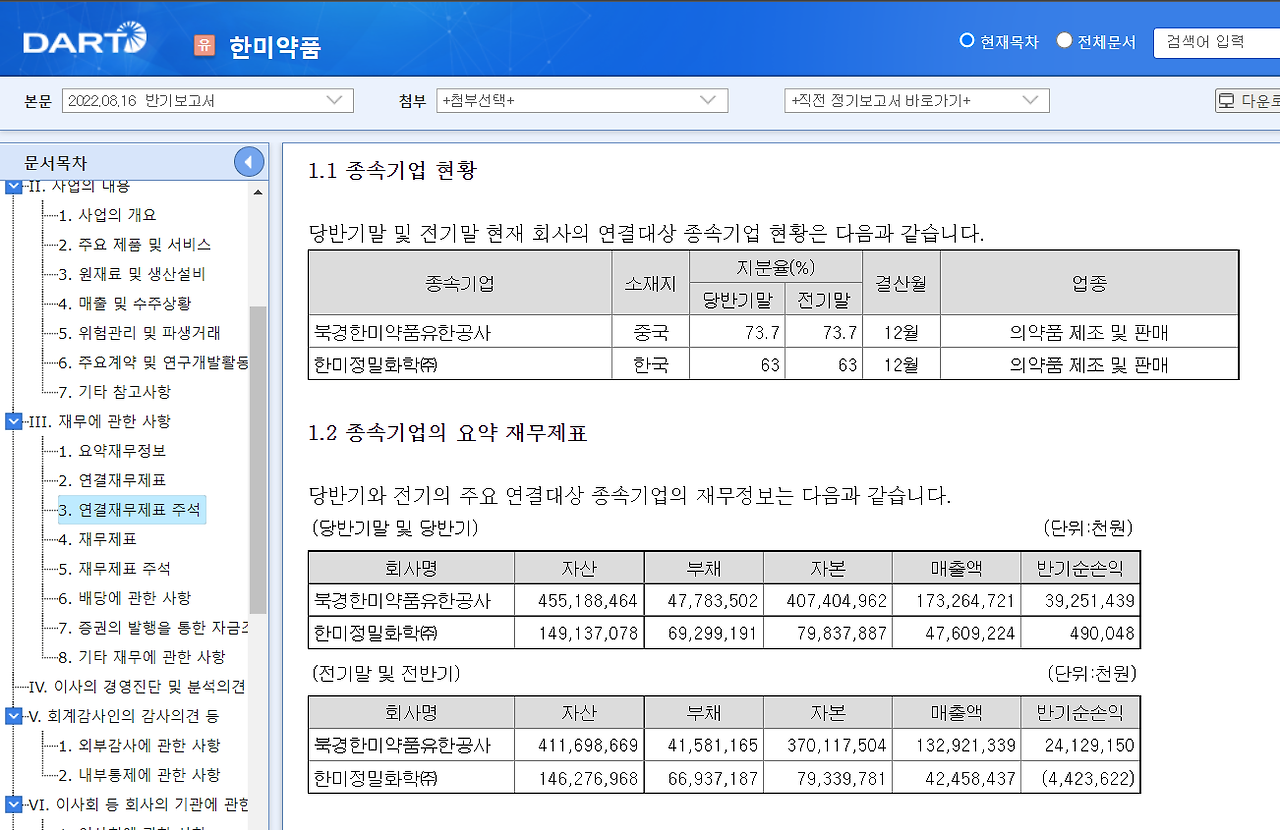This screenshot has width=1280, height=830.
Task: Select III. 재무에 관한 사항 label
Action: pos(100,421)
